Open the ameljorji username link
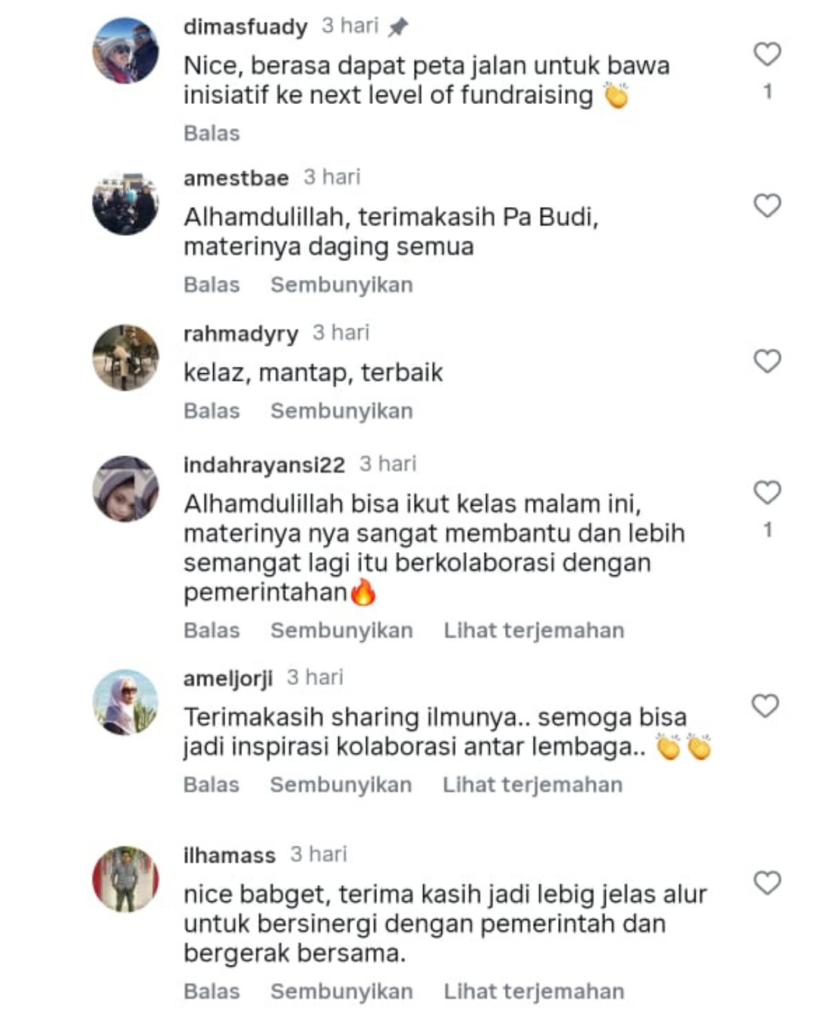This screenshot has height=1024, width=819. (x=228, y=679)
